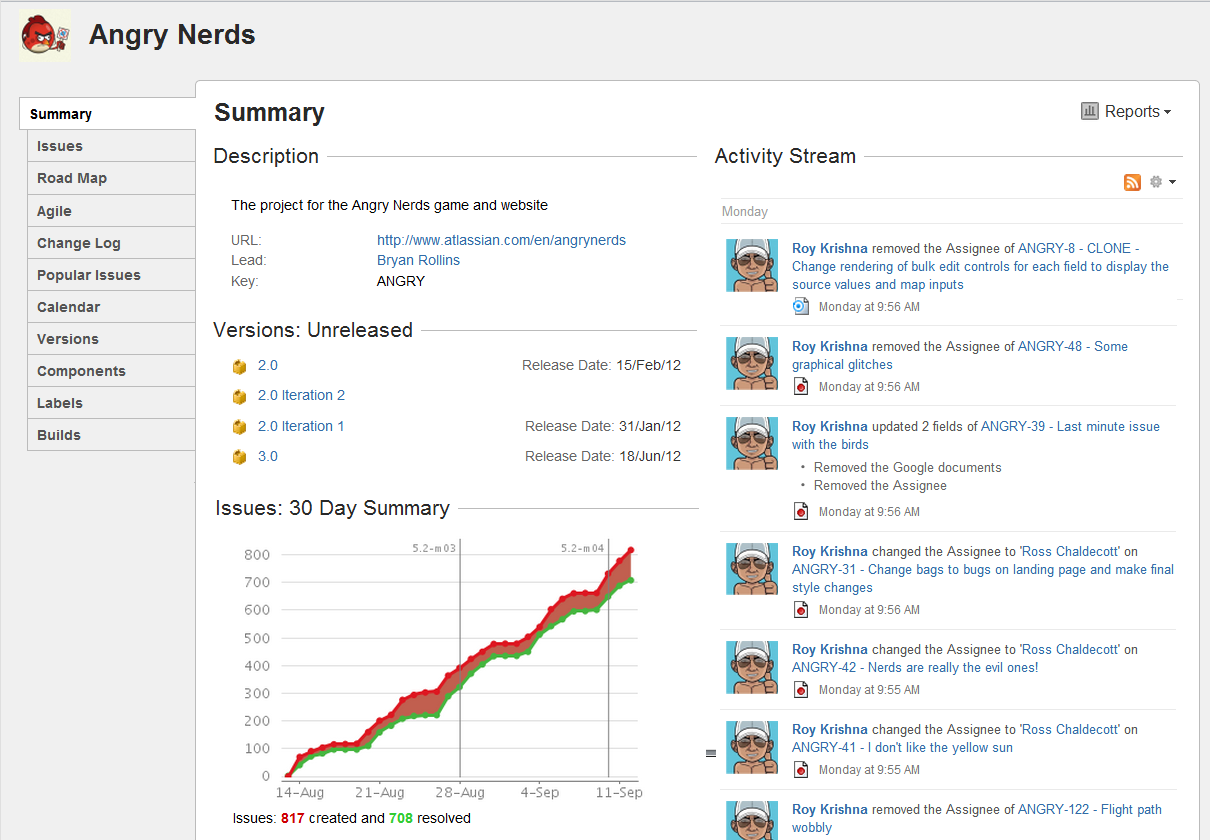Click the bug icon under ANGRY-39 entry

coord(800,511)
